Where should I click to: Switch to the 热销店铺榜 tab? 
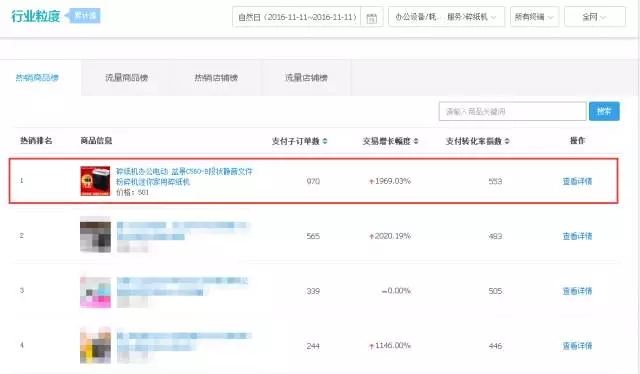click(x=216, y=78)
